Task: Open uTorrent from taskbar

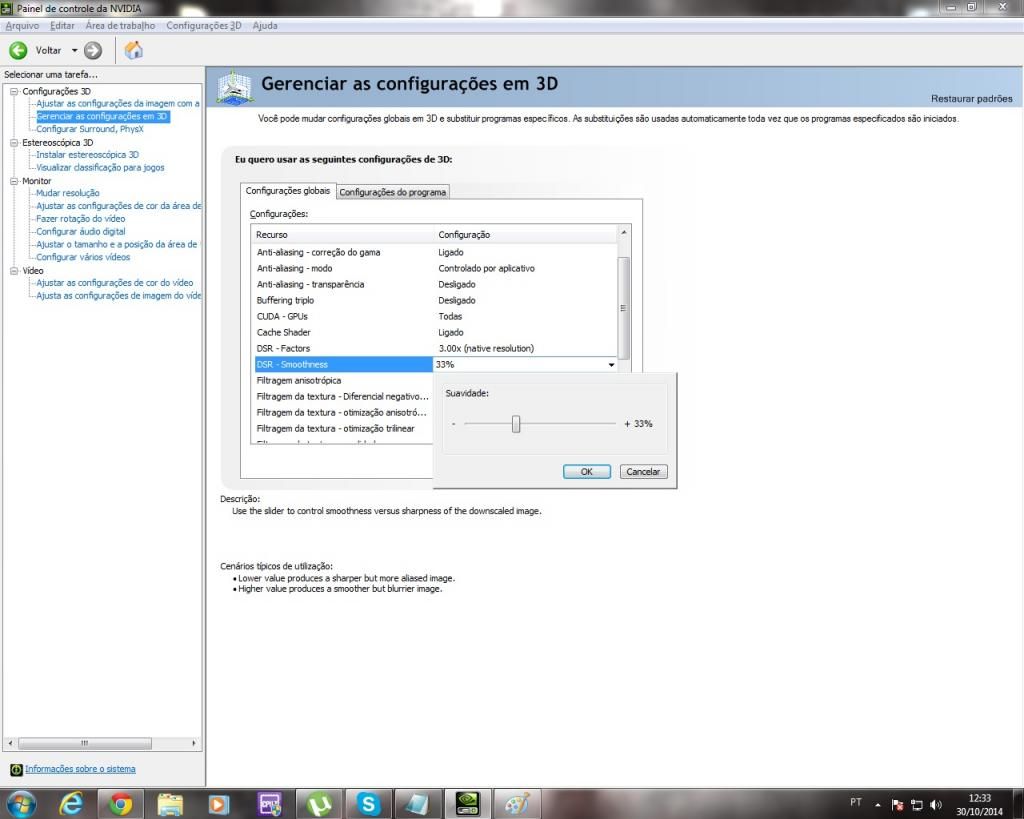Action: (x=319, y=804)
